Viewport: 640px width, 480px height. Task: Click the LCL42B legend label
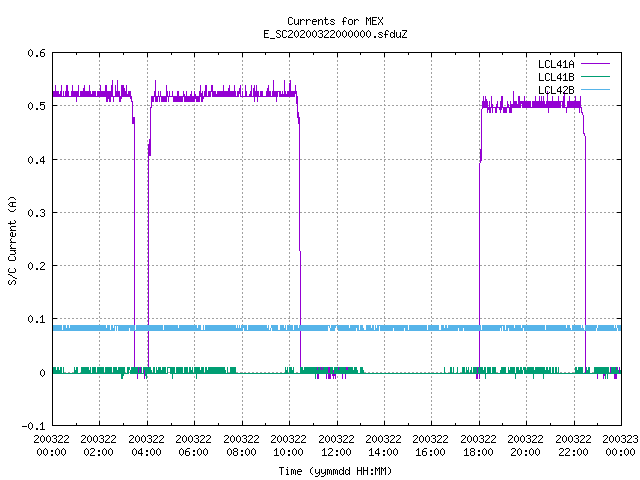coord(556,90)
